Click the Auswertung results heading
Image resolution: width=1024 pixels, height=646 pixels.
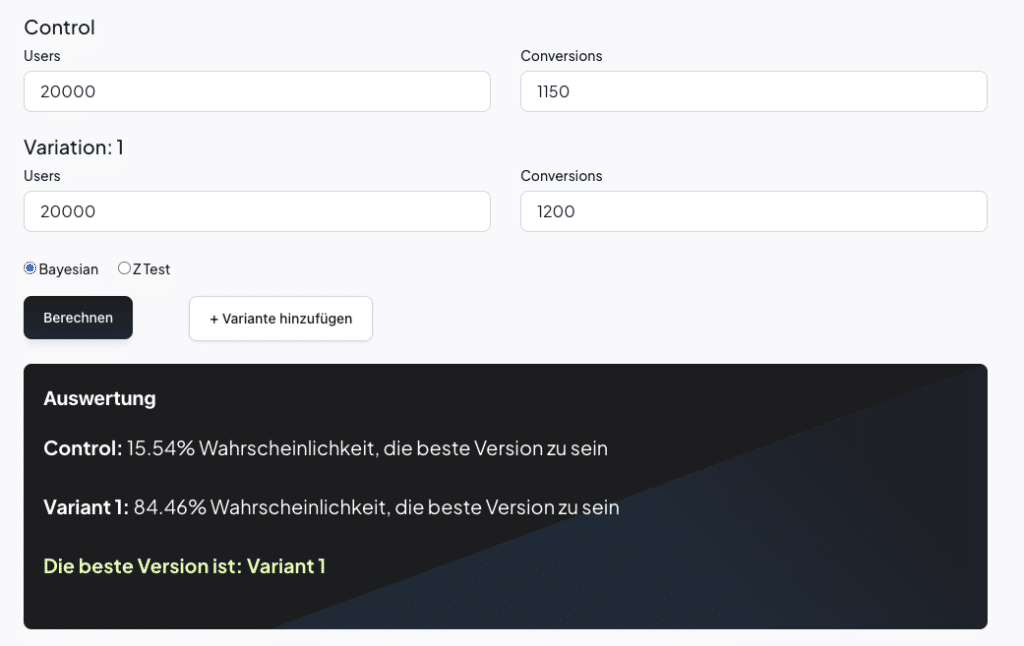pyautogui.click(x=99, y=398)
